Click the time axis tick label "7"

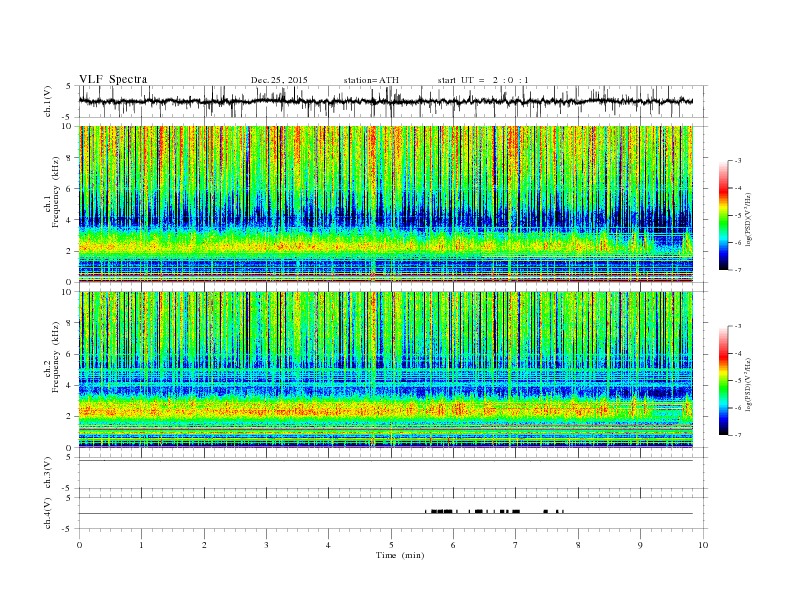(516, 545)
